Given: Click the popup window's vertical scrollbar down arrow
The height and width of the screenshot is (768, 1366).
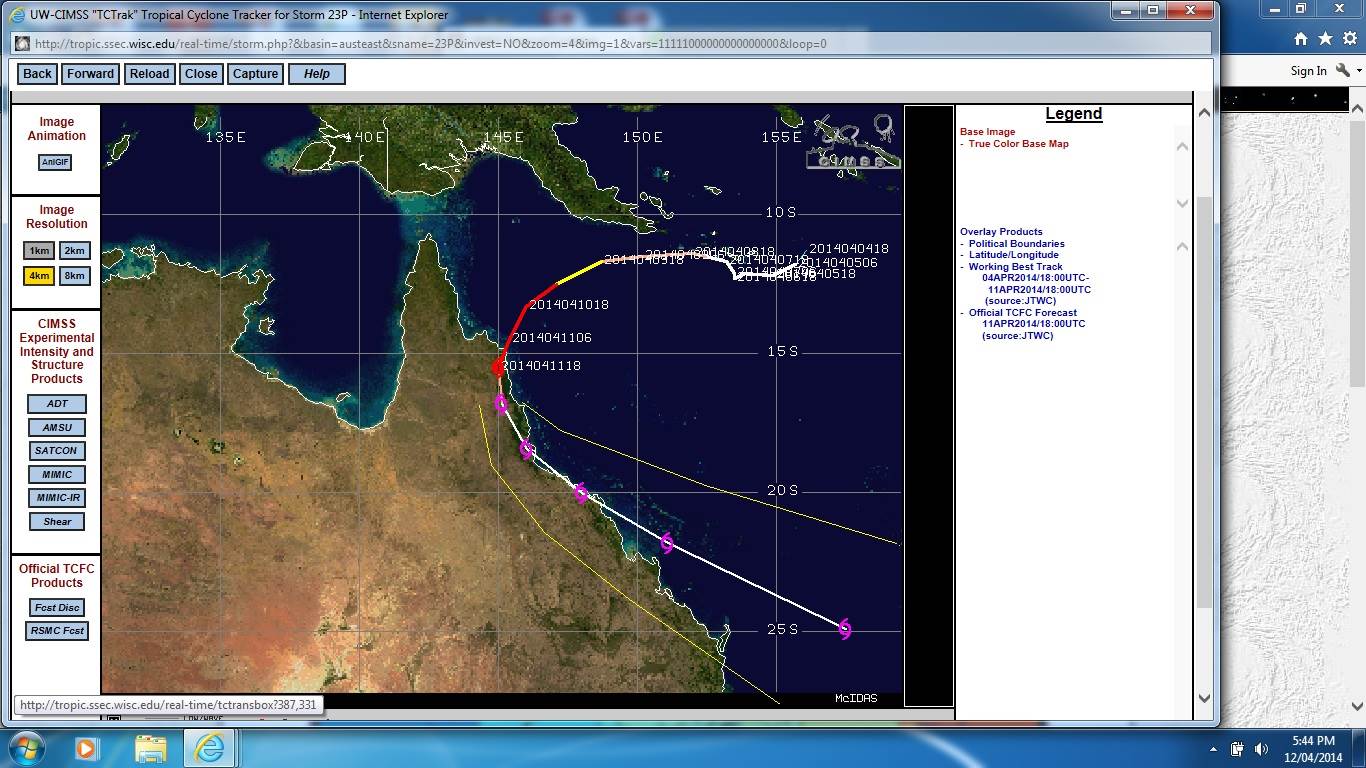Looking at the screenshot, I should tap(1204, 698).
